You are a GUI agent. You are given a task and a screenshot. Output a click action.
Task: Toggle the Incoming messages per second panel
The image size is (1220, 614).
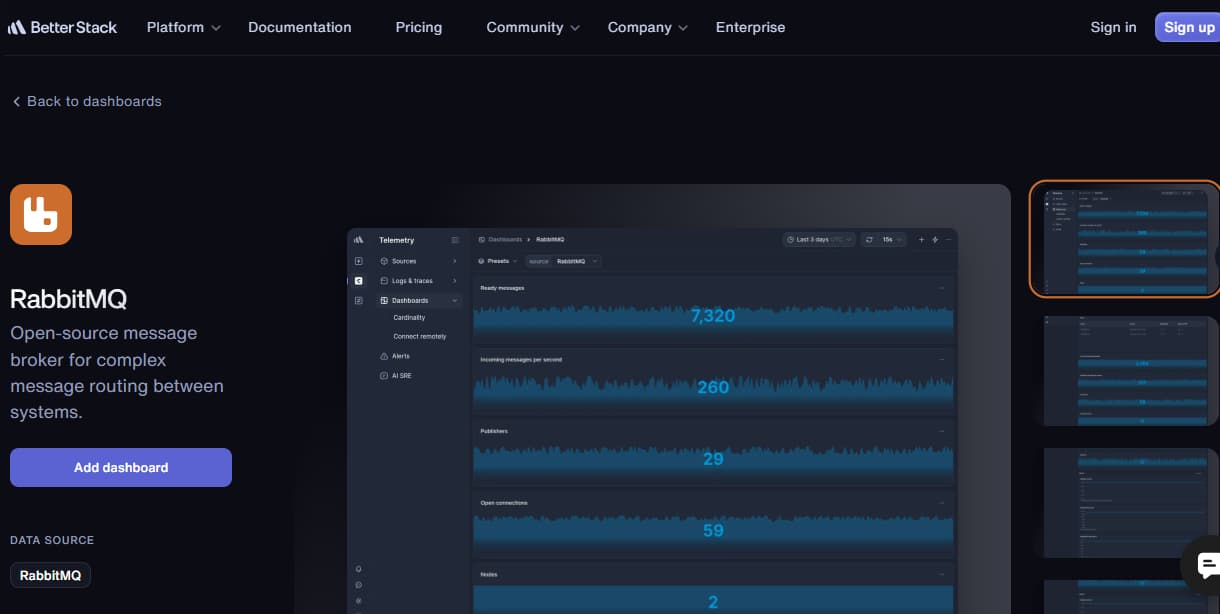[x=940, y=359]
